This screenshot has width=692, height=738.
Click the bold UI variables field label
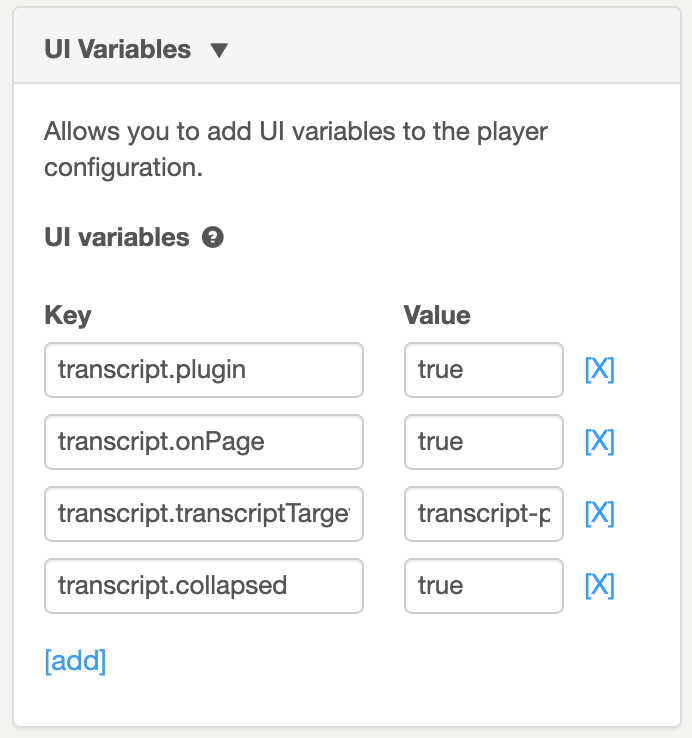[117, 237]
